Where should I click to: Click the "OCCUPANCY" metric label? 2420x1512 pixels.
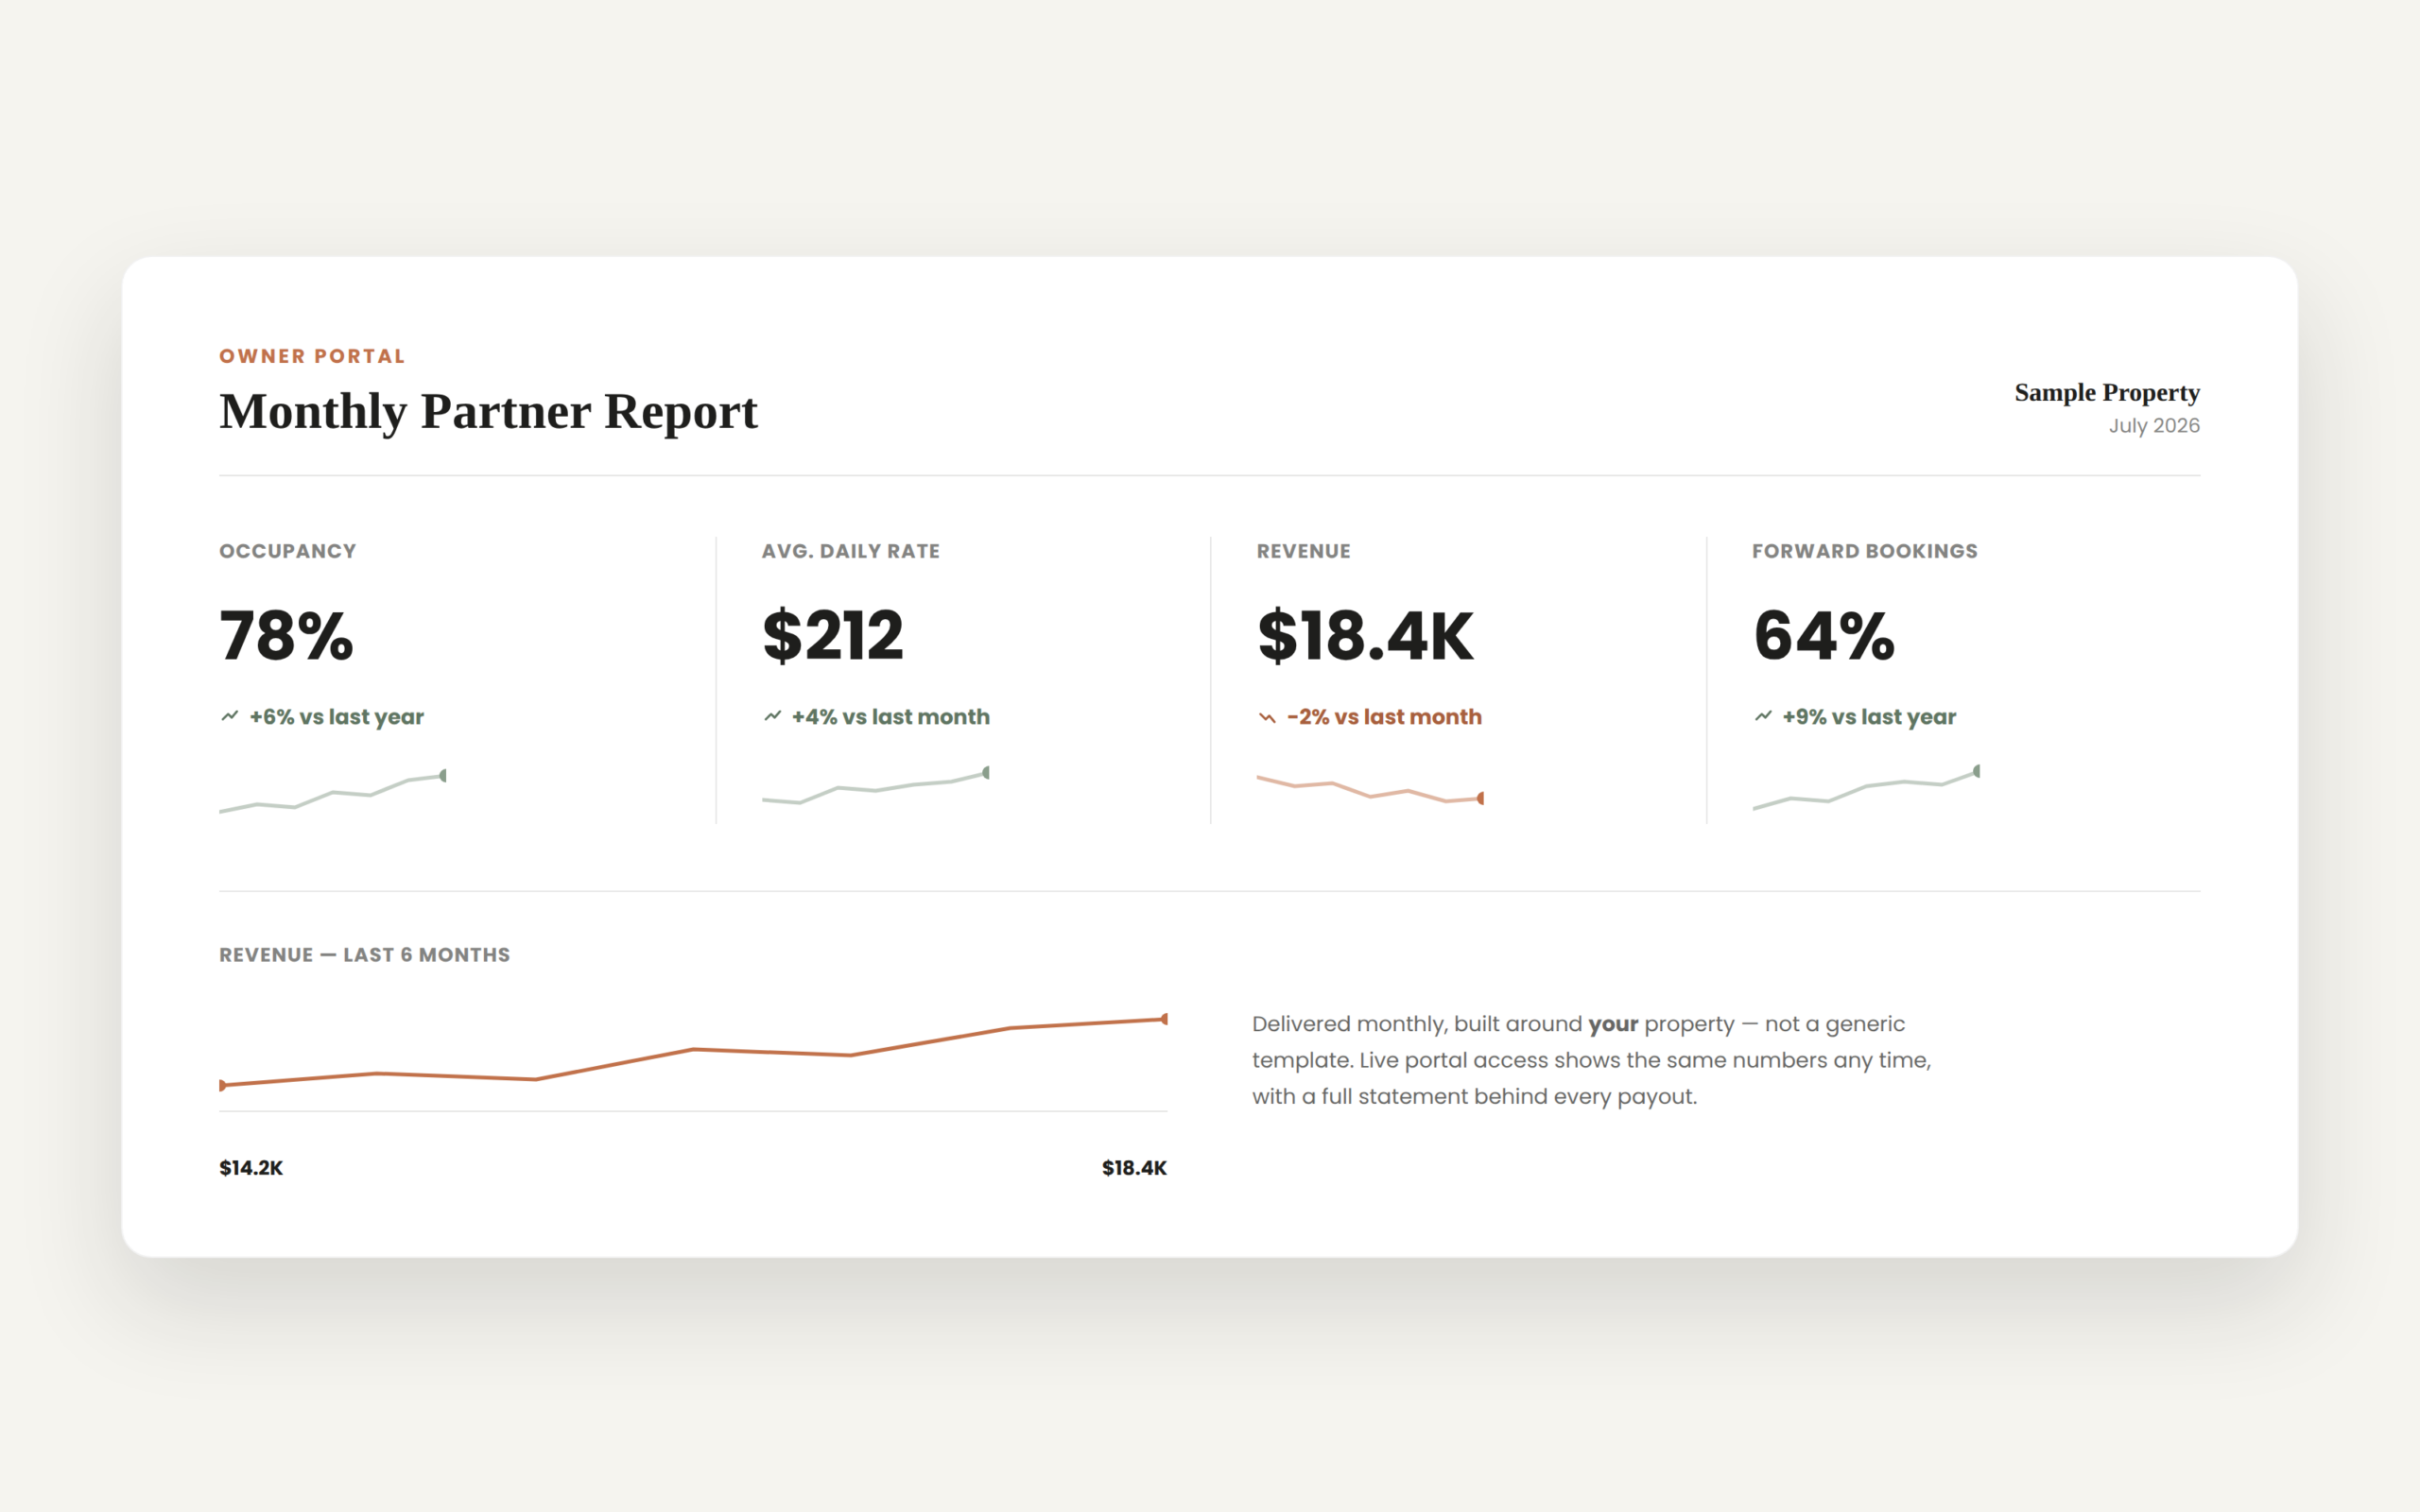click(x=288, y=551)
